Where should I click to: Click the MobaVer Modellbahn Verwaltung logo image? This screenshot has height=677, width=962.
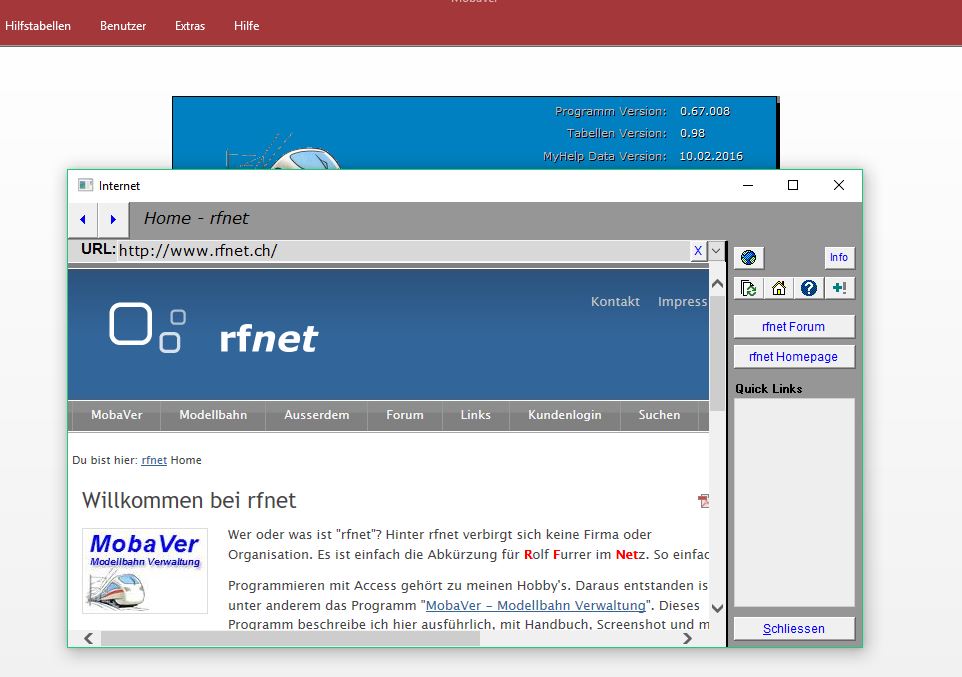pyautogui.click(x=145, y=571)
